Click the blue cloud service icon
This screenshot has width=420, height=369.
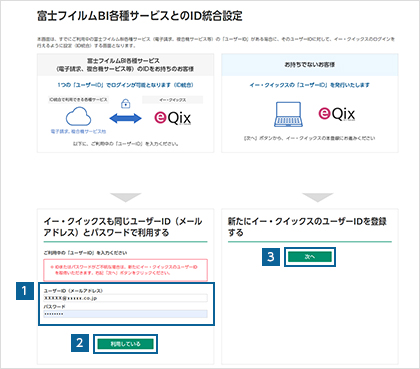pos(78,116)
